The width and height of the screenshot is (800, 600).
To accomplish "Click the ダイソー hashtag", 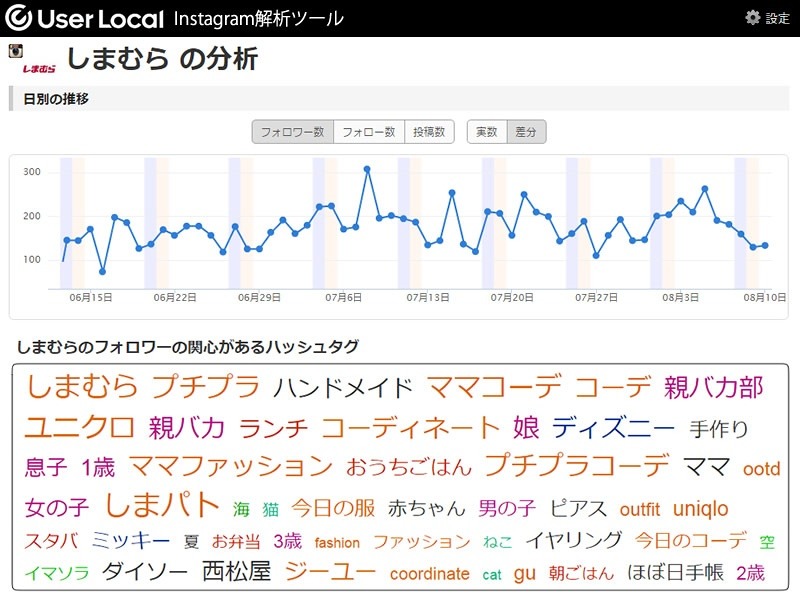I will point(145,572).
